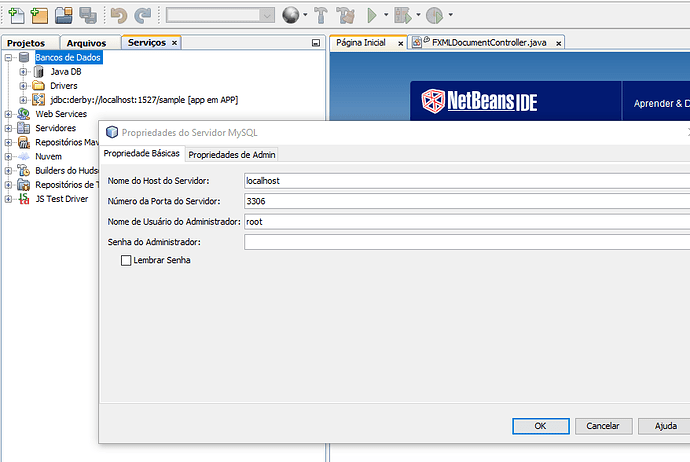Enable the Lembrar Senha checkbox
Image resolution: width=690 pixels, height=462 pixels.
126,260
